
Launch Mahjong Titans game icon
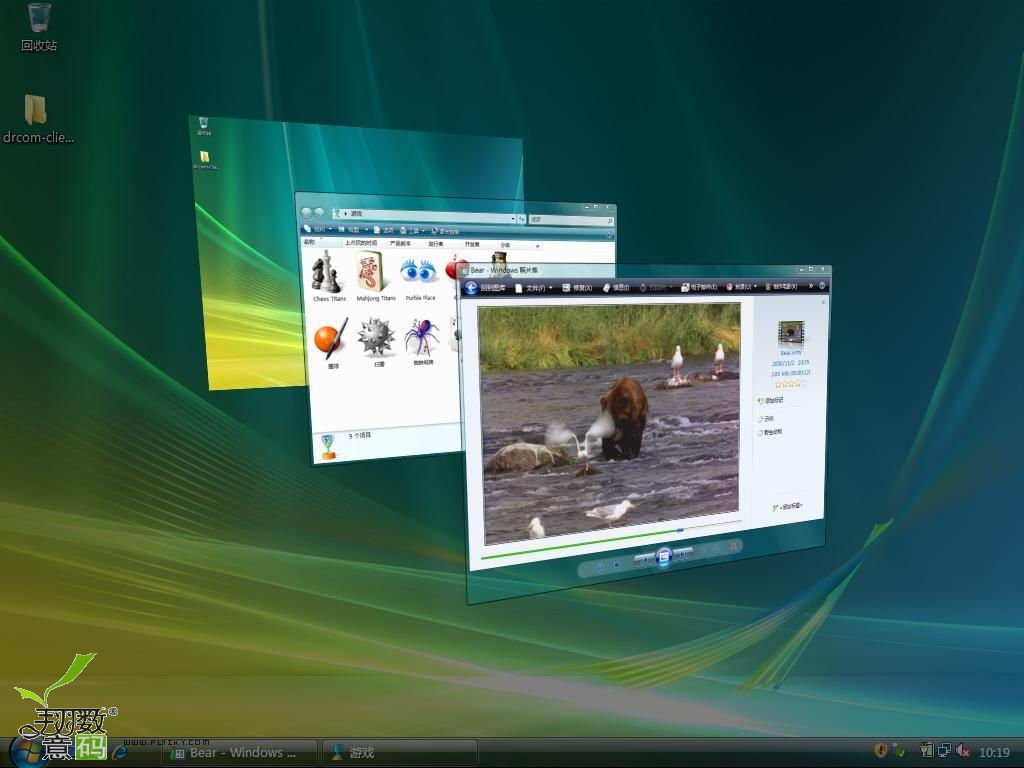coord(373,275)
